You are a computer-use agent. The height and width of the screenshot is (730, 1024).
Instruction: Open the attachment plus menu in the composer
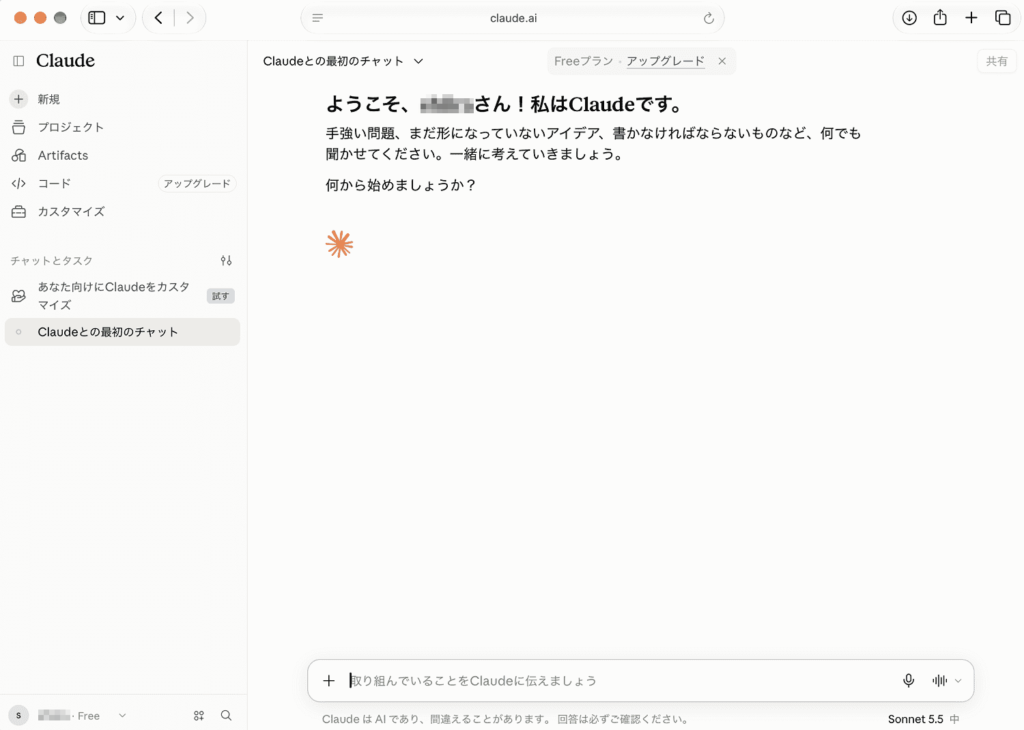coord(328,681)
